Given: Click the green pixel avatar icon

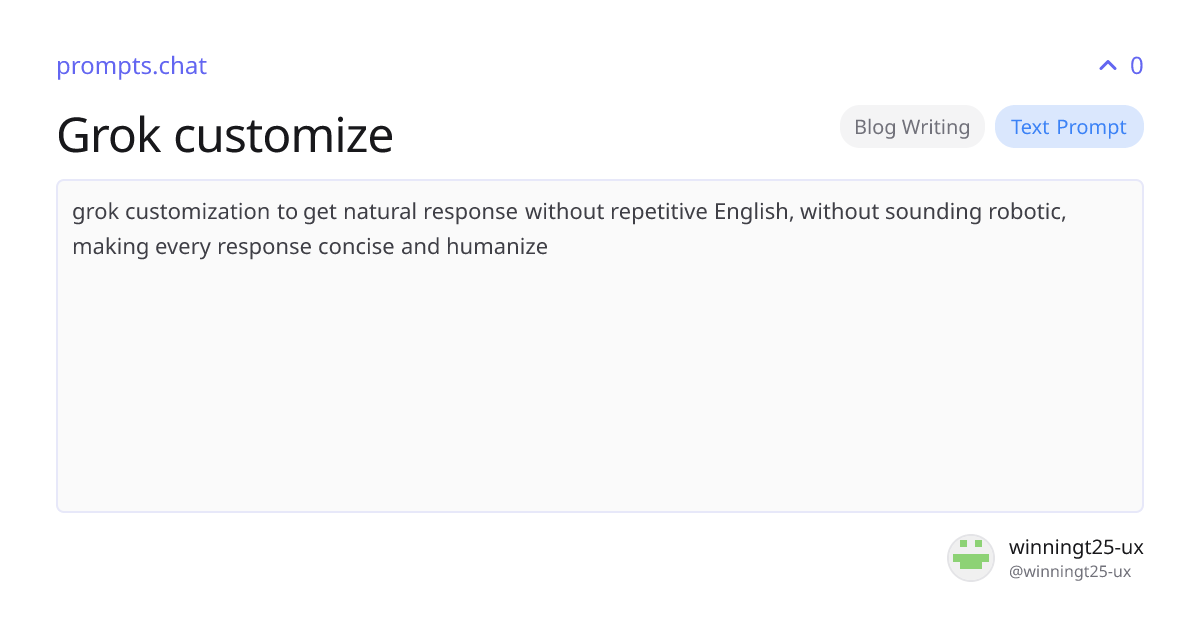Looking at the screenshot, I should (x=971, y=558).
